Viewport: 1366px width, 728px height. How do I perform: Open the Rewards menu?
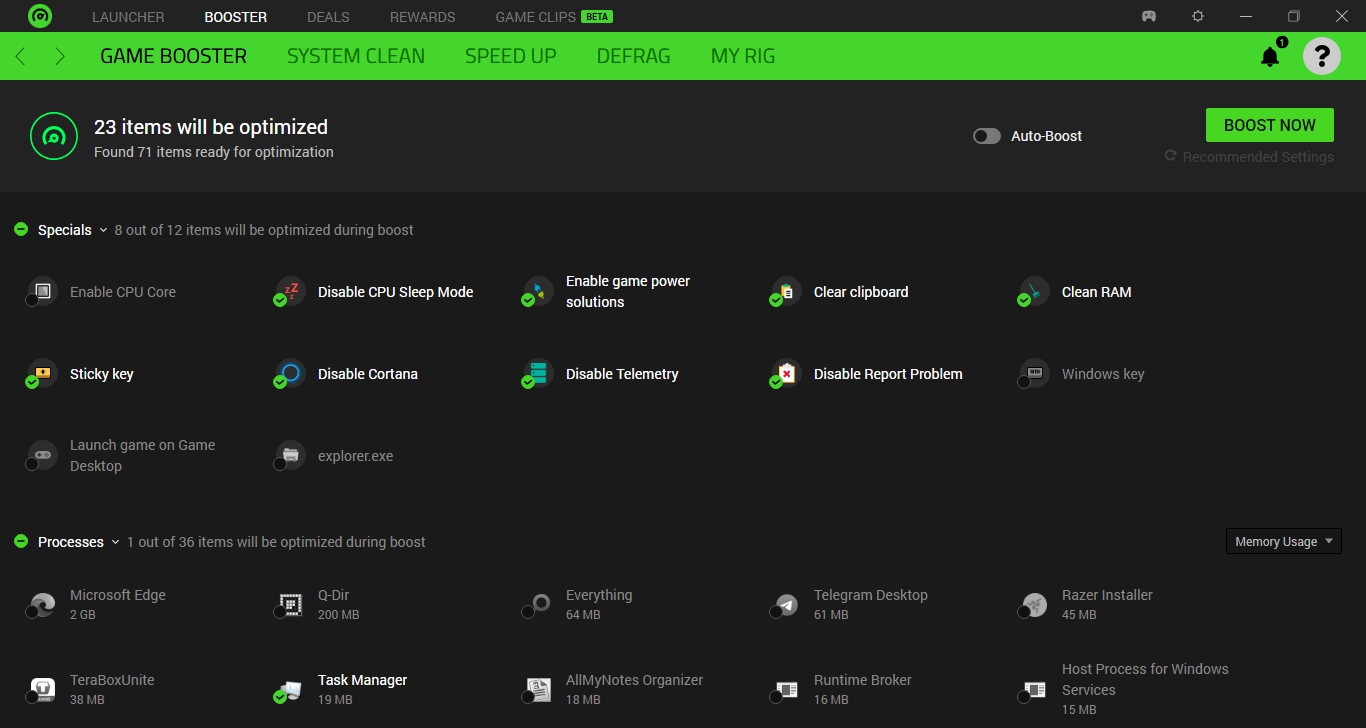coord(422,17)
